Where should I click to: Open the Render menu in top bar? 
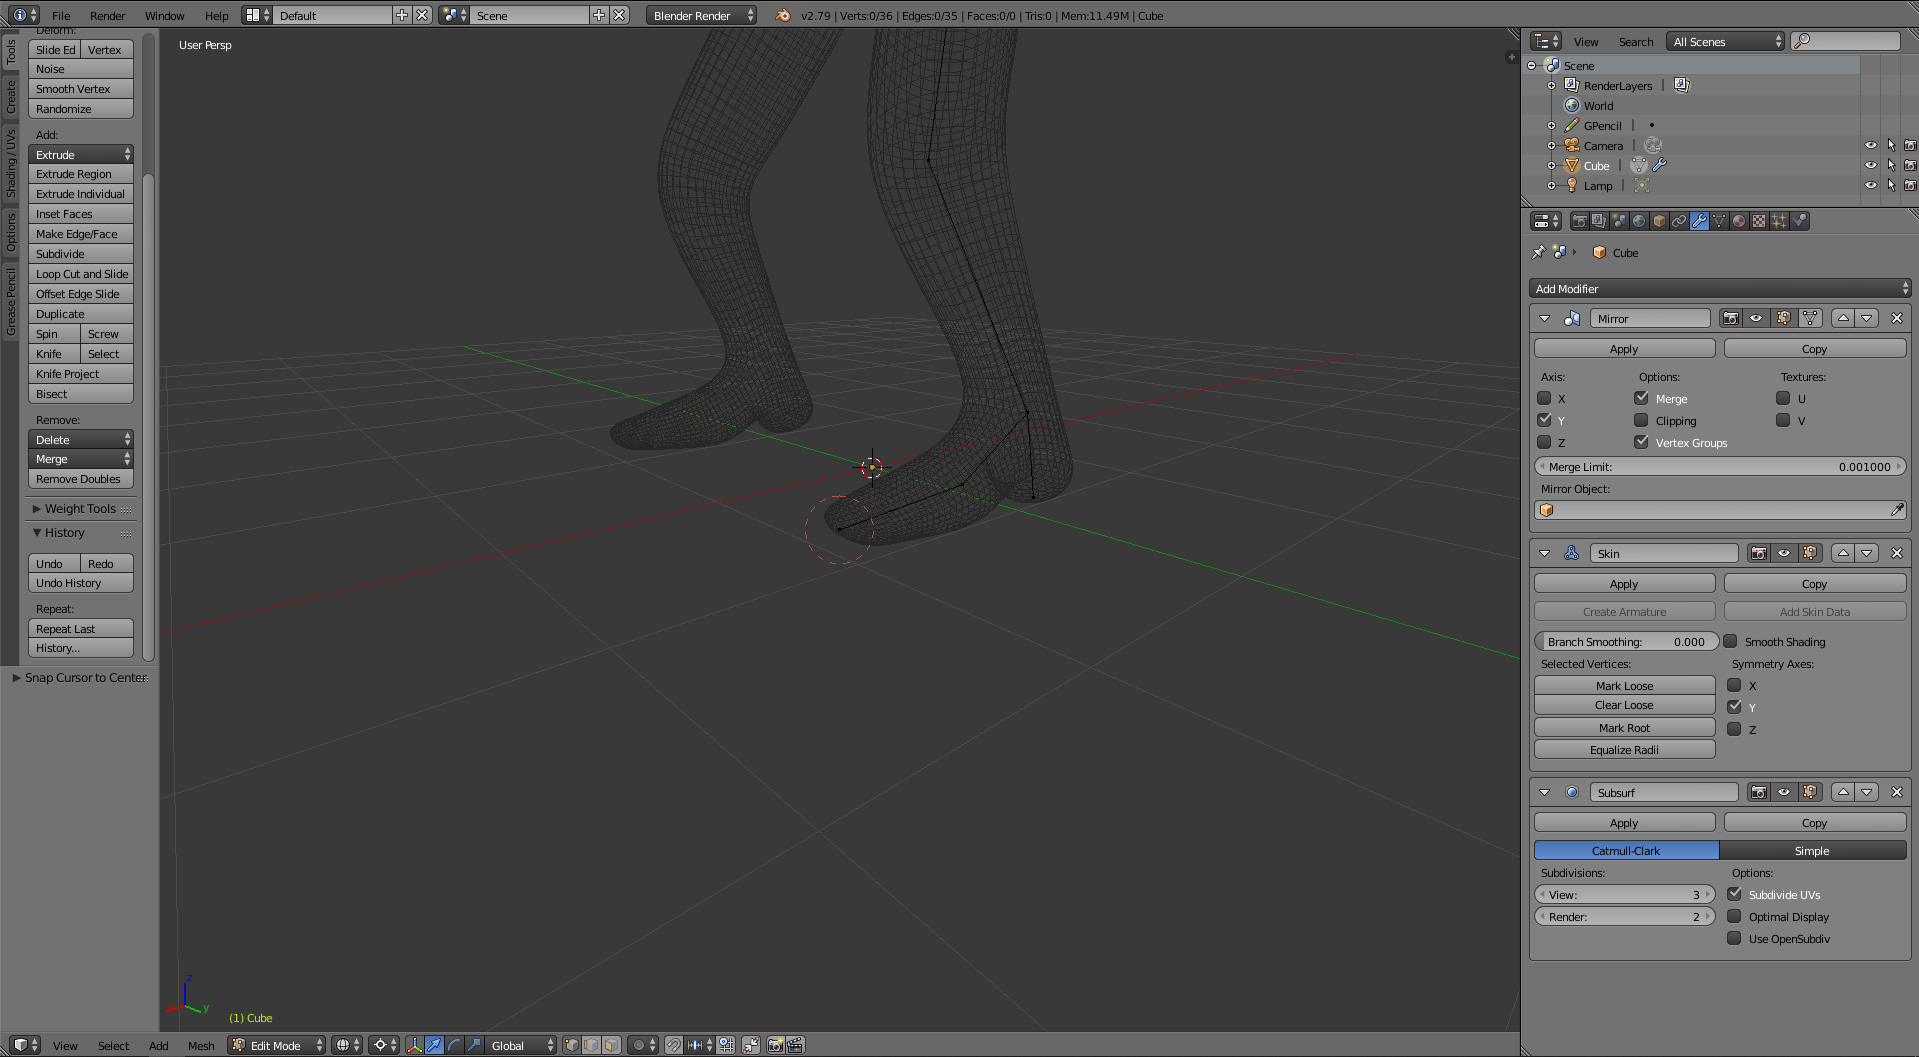tap(108, 15)
